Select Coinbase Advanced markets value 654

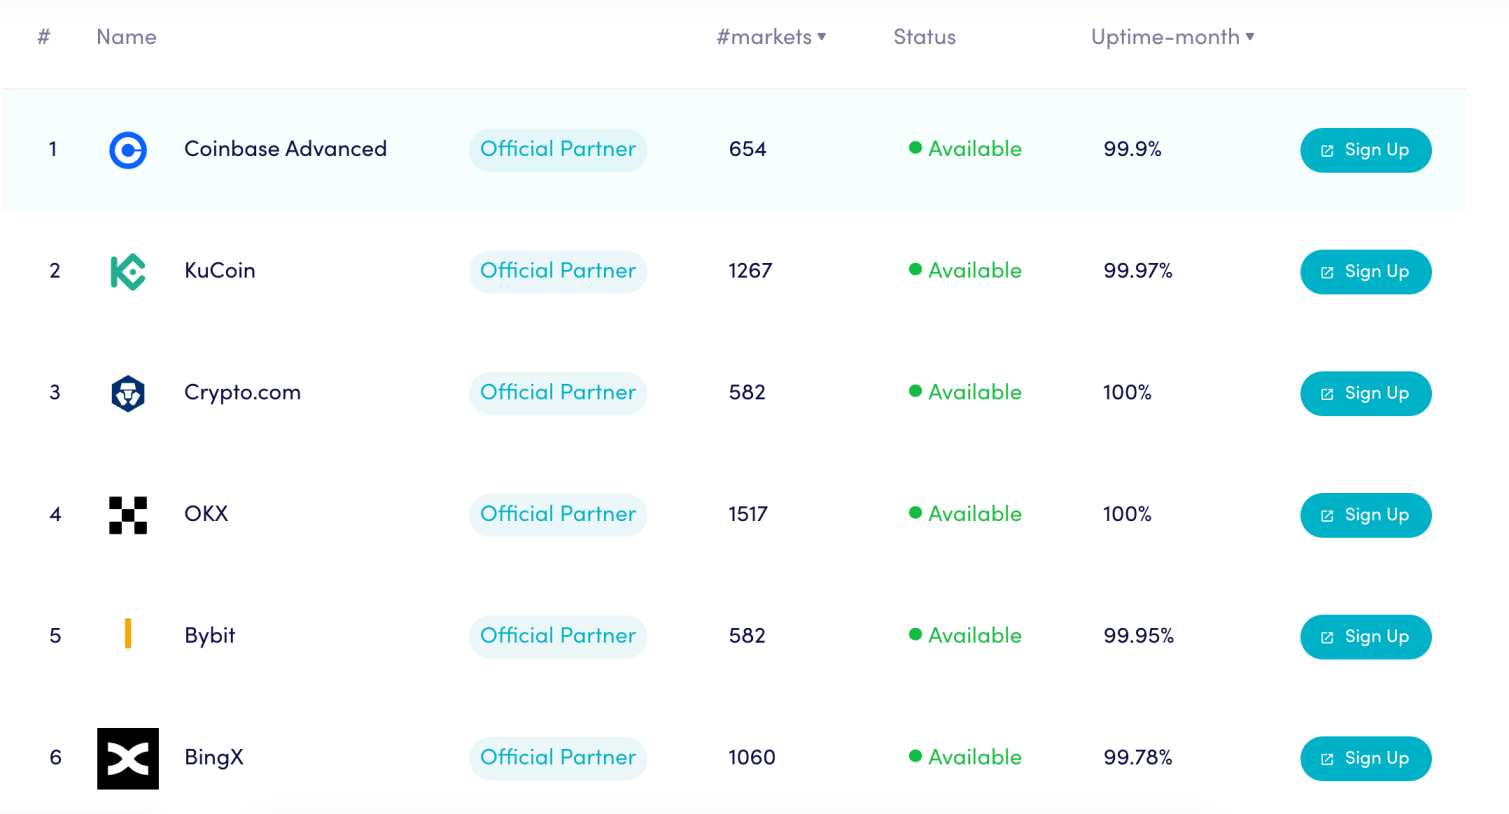point(748,150)
